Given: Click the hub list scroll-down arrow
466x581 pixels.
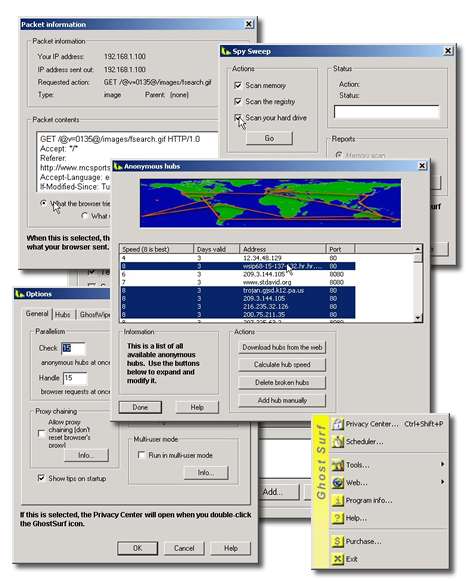Looking at the screenshot, I should [418, 318].
